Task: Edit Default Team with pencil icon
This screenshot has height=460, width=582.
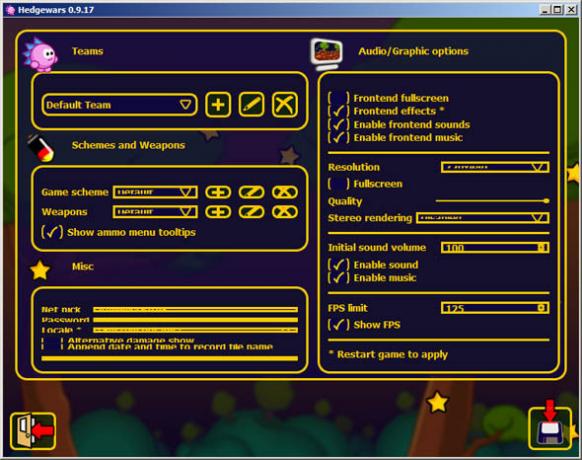Action: click(252, 105)
